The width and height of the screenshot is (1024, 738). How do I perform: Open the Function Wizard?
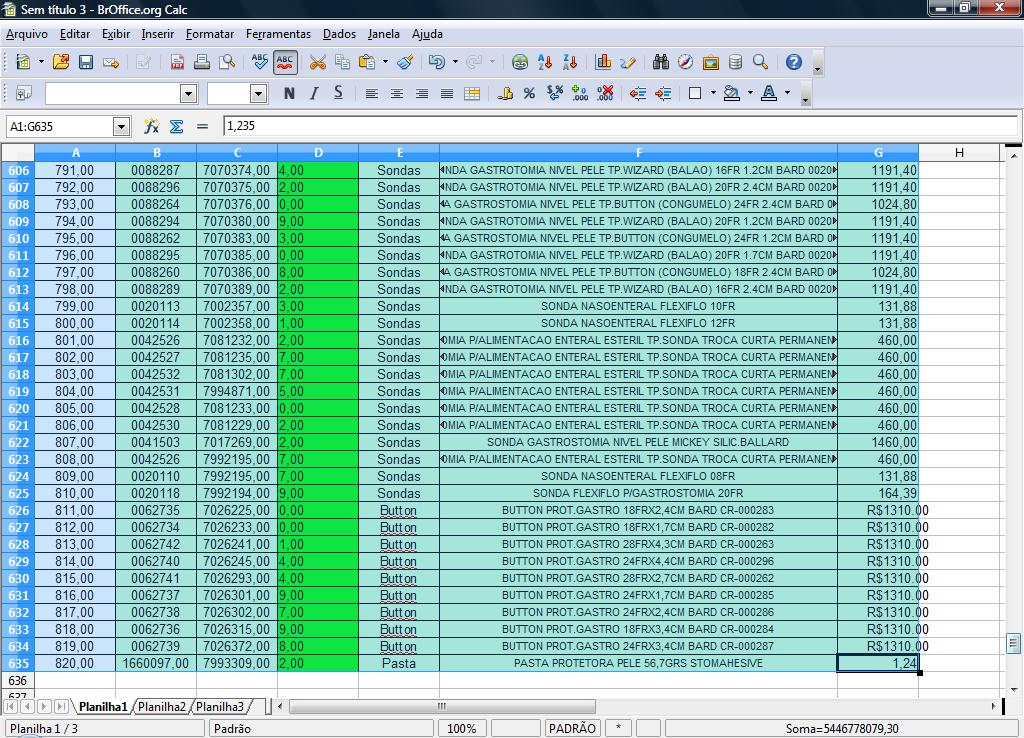(152, 126)
